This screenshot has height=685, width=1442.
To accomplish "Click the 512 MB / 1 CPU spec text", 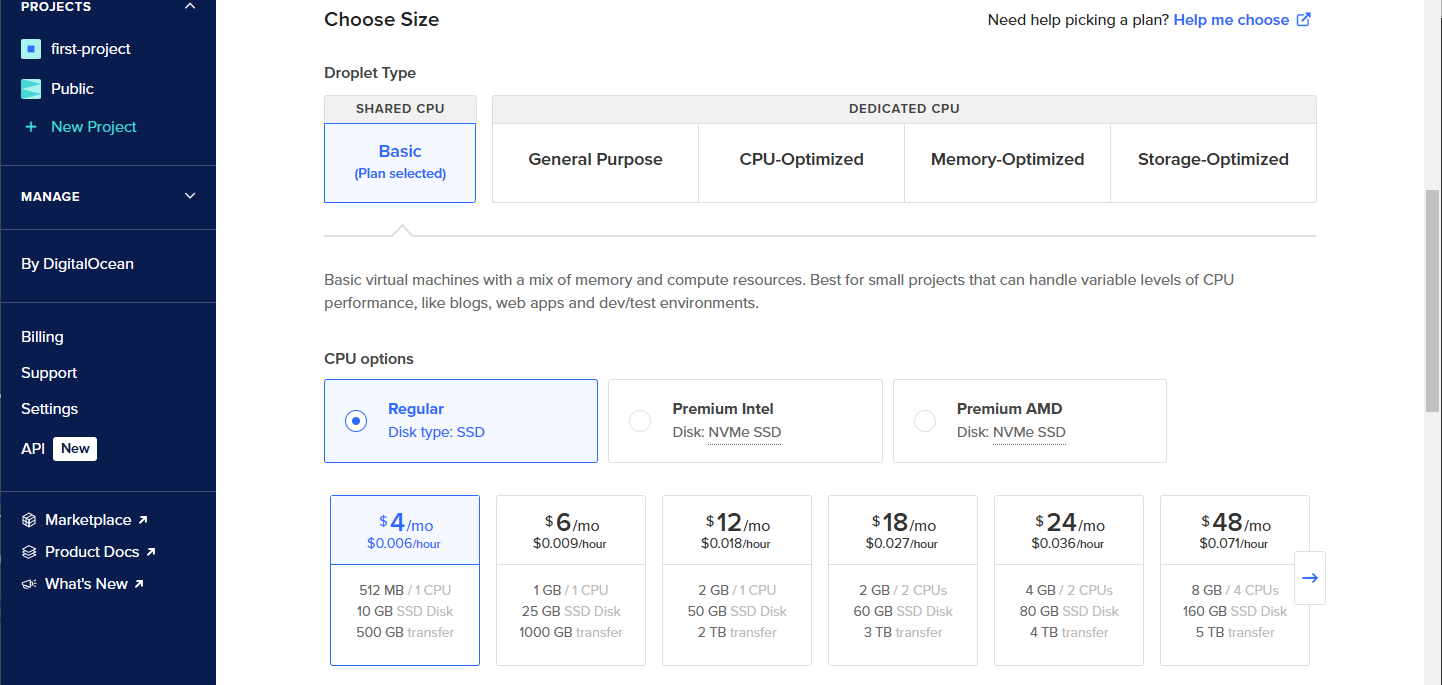I will click(x=405, y=590).
